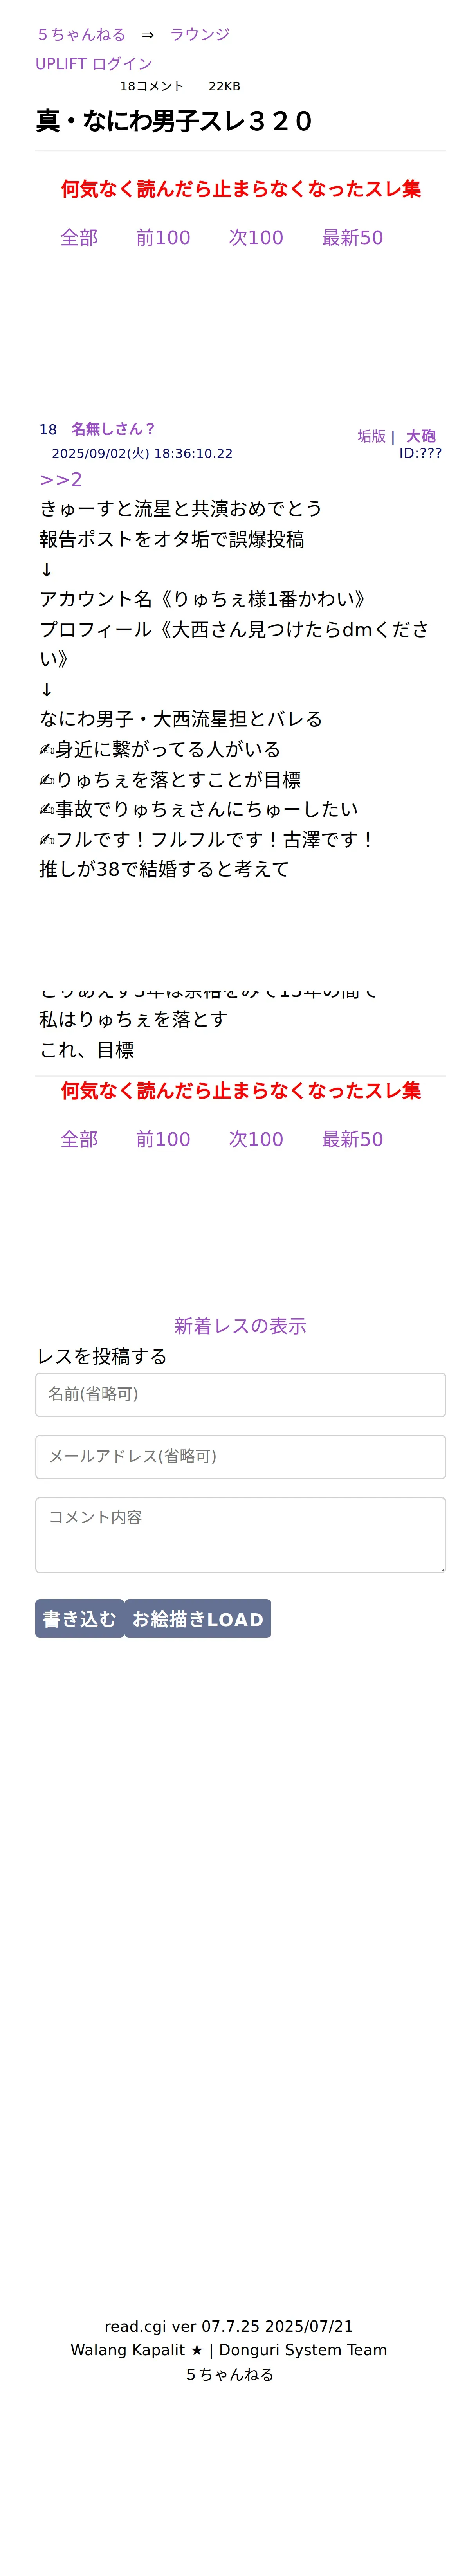Screen dimensions: 458x2576
Task: Click the 大砲 link on post 18
Action: [x=421, y=436]
